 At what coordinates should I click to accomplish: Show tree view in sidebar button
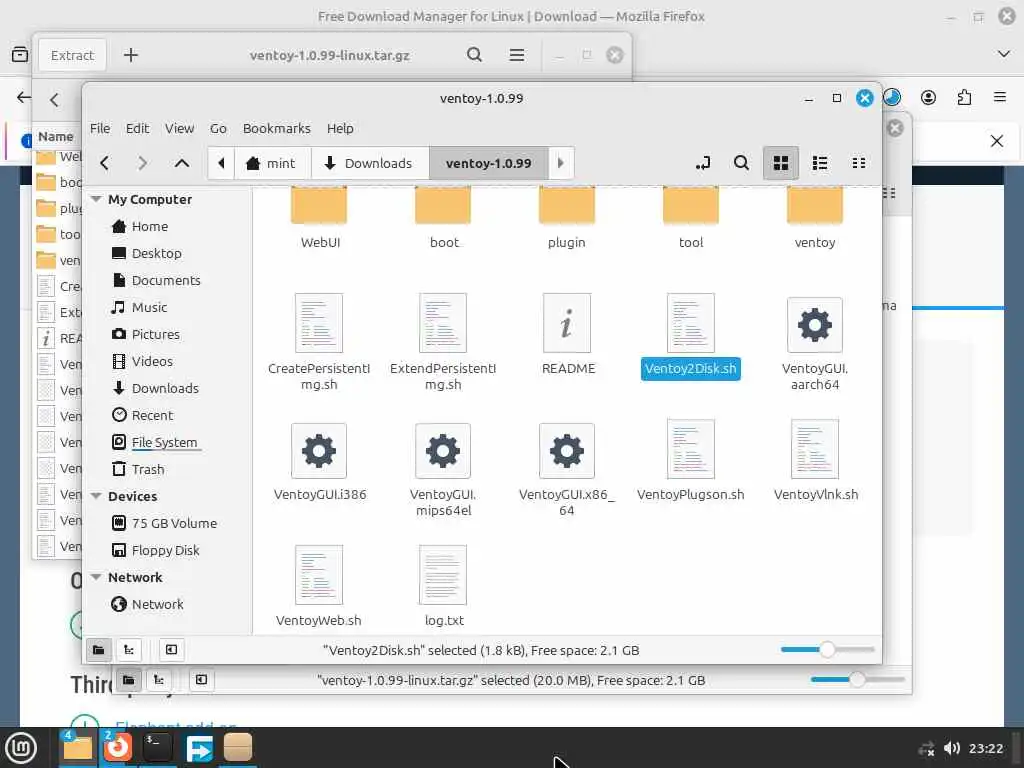click(129, 650)
